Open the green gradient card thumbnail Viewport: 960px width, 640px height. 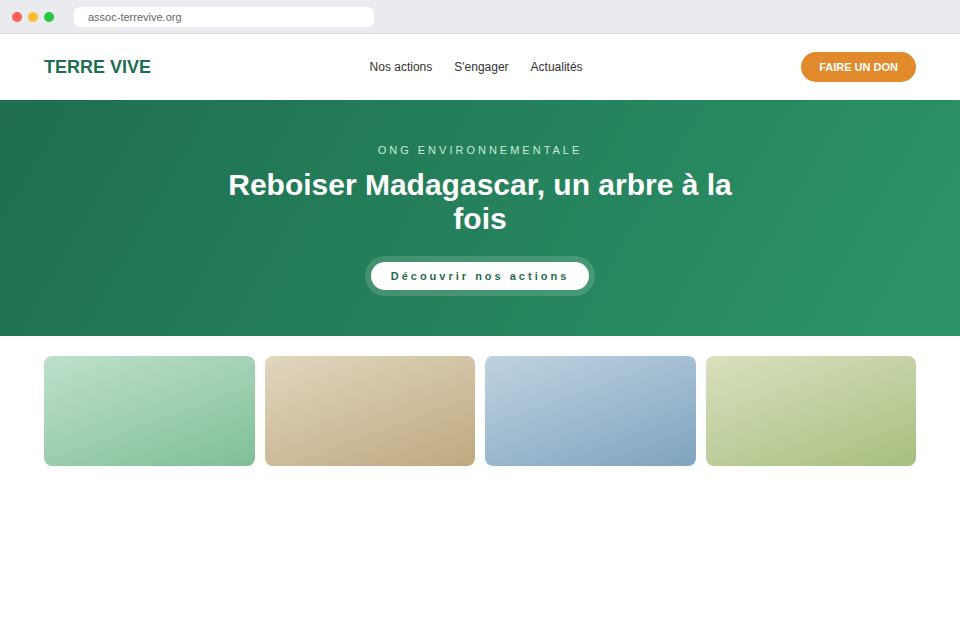point(149,411)
